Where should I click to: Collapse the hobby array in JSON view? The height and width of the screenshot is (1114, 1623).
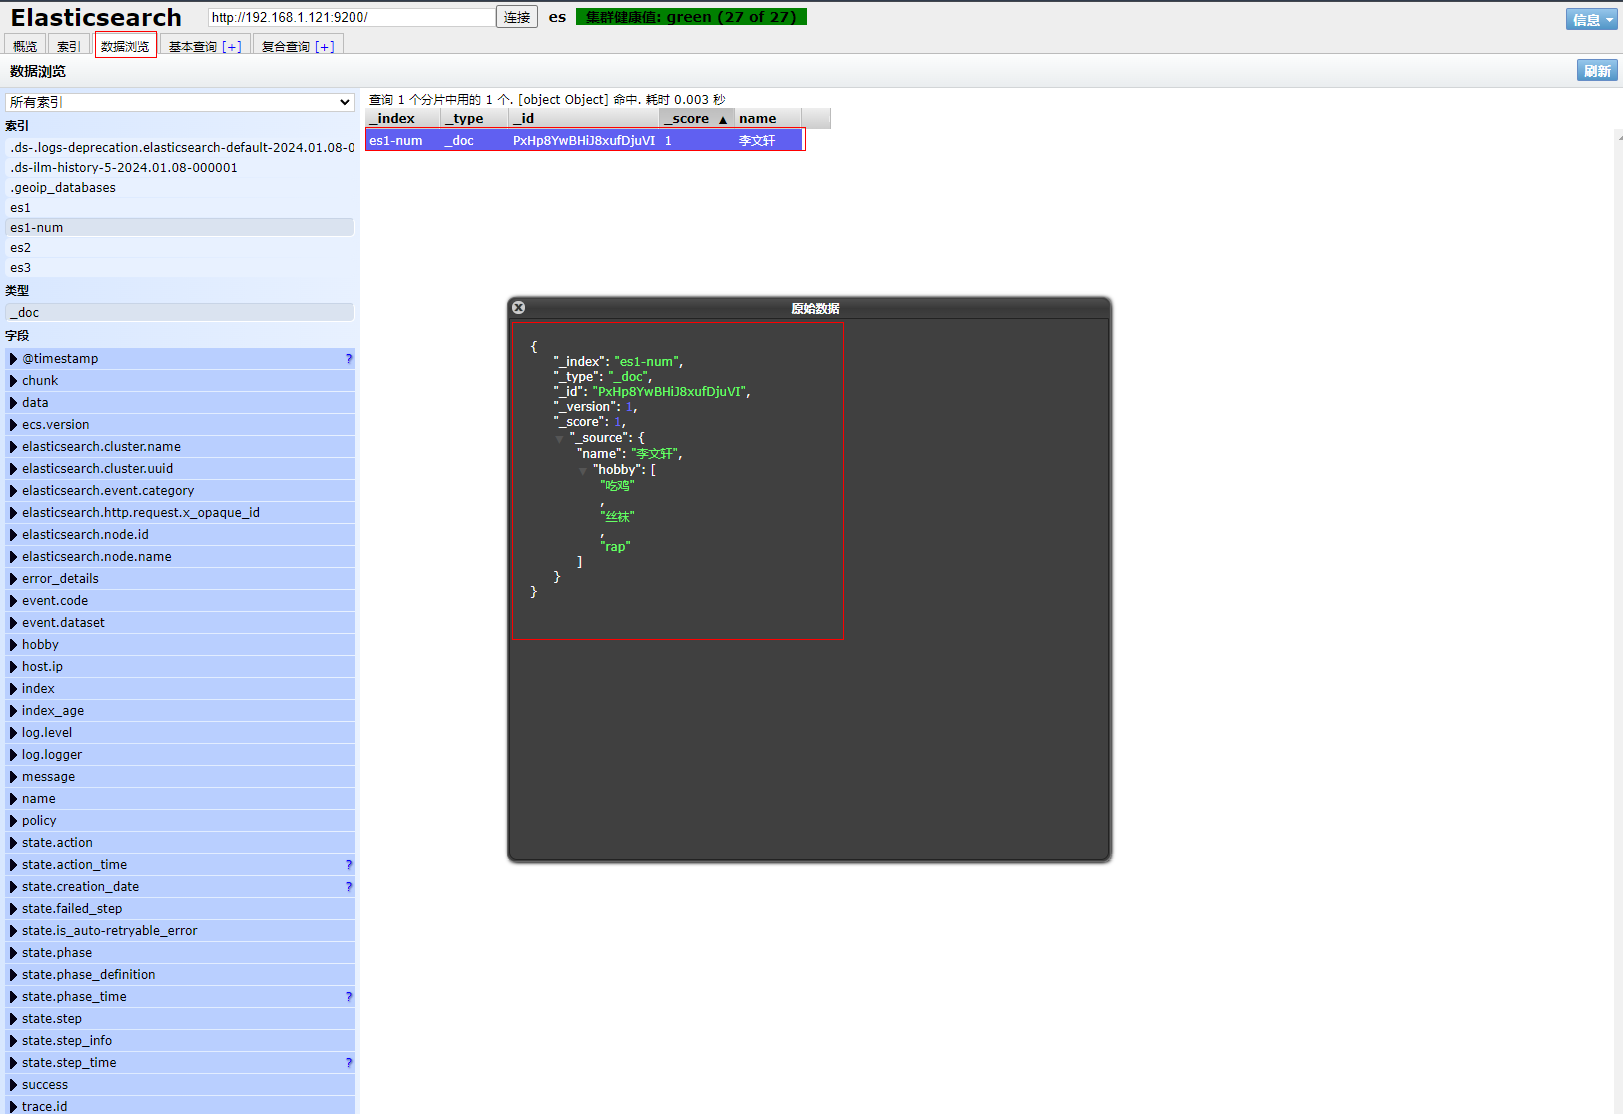[583, 471]
